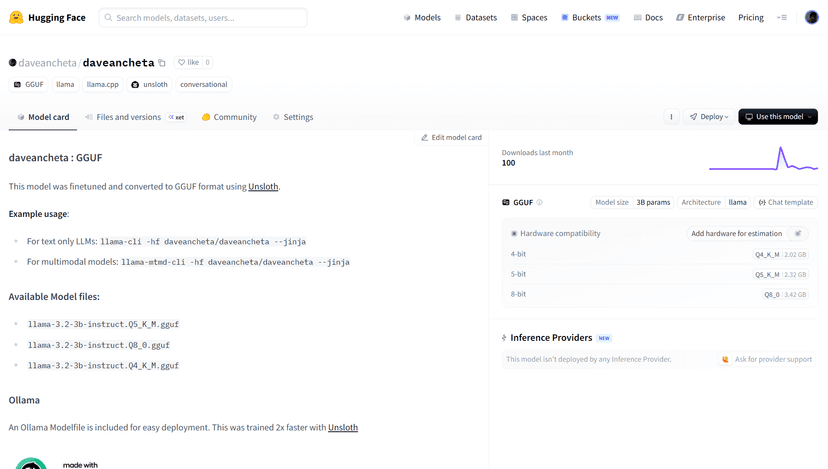828x469 pixels.
Task: Go to Pricing
Action: [x=751, y=17]
